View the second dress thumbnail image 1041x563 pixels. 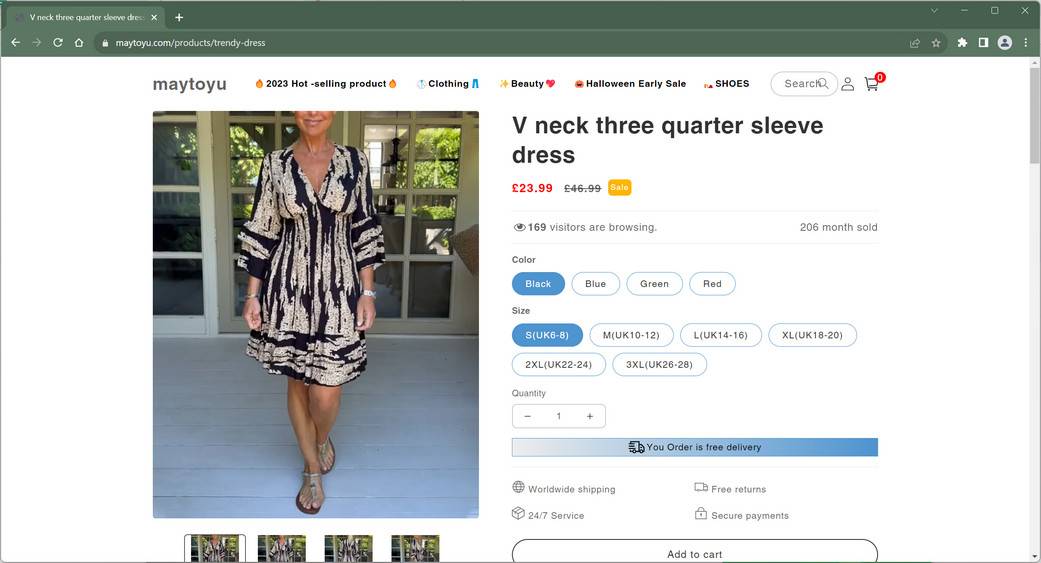pos(281,548)
